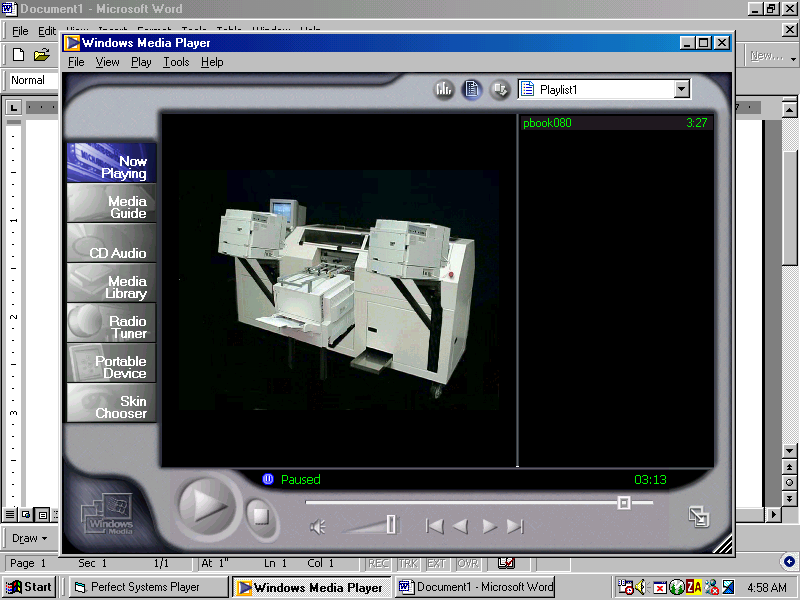The width and height of the screenshot is (800, 600).
Task: Click the seek bar thumb
Action: pyautogui.click(x=624, y=503)
